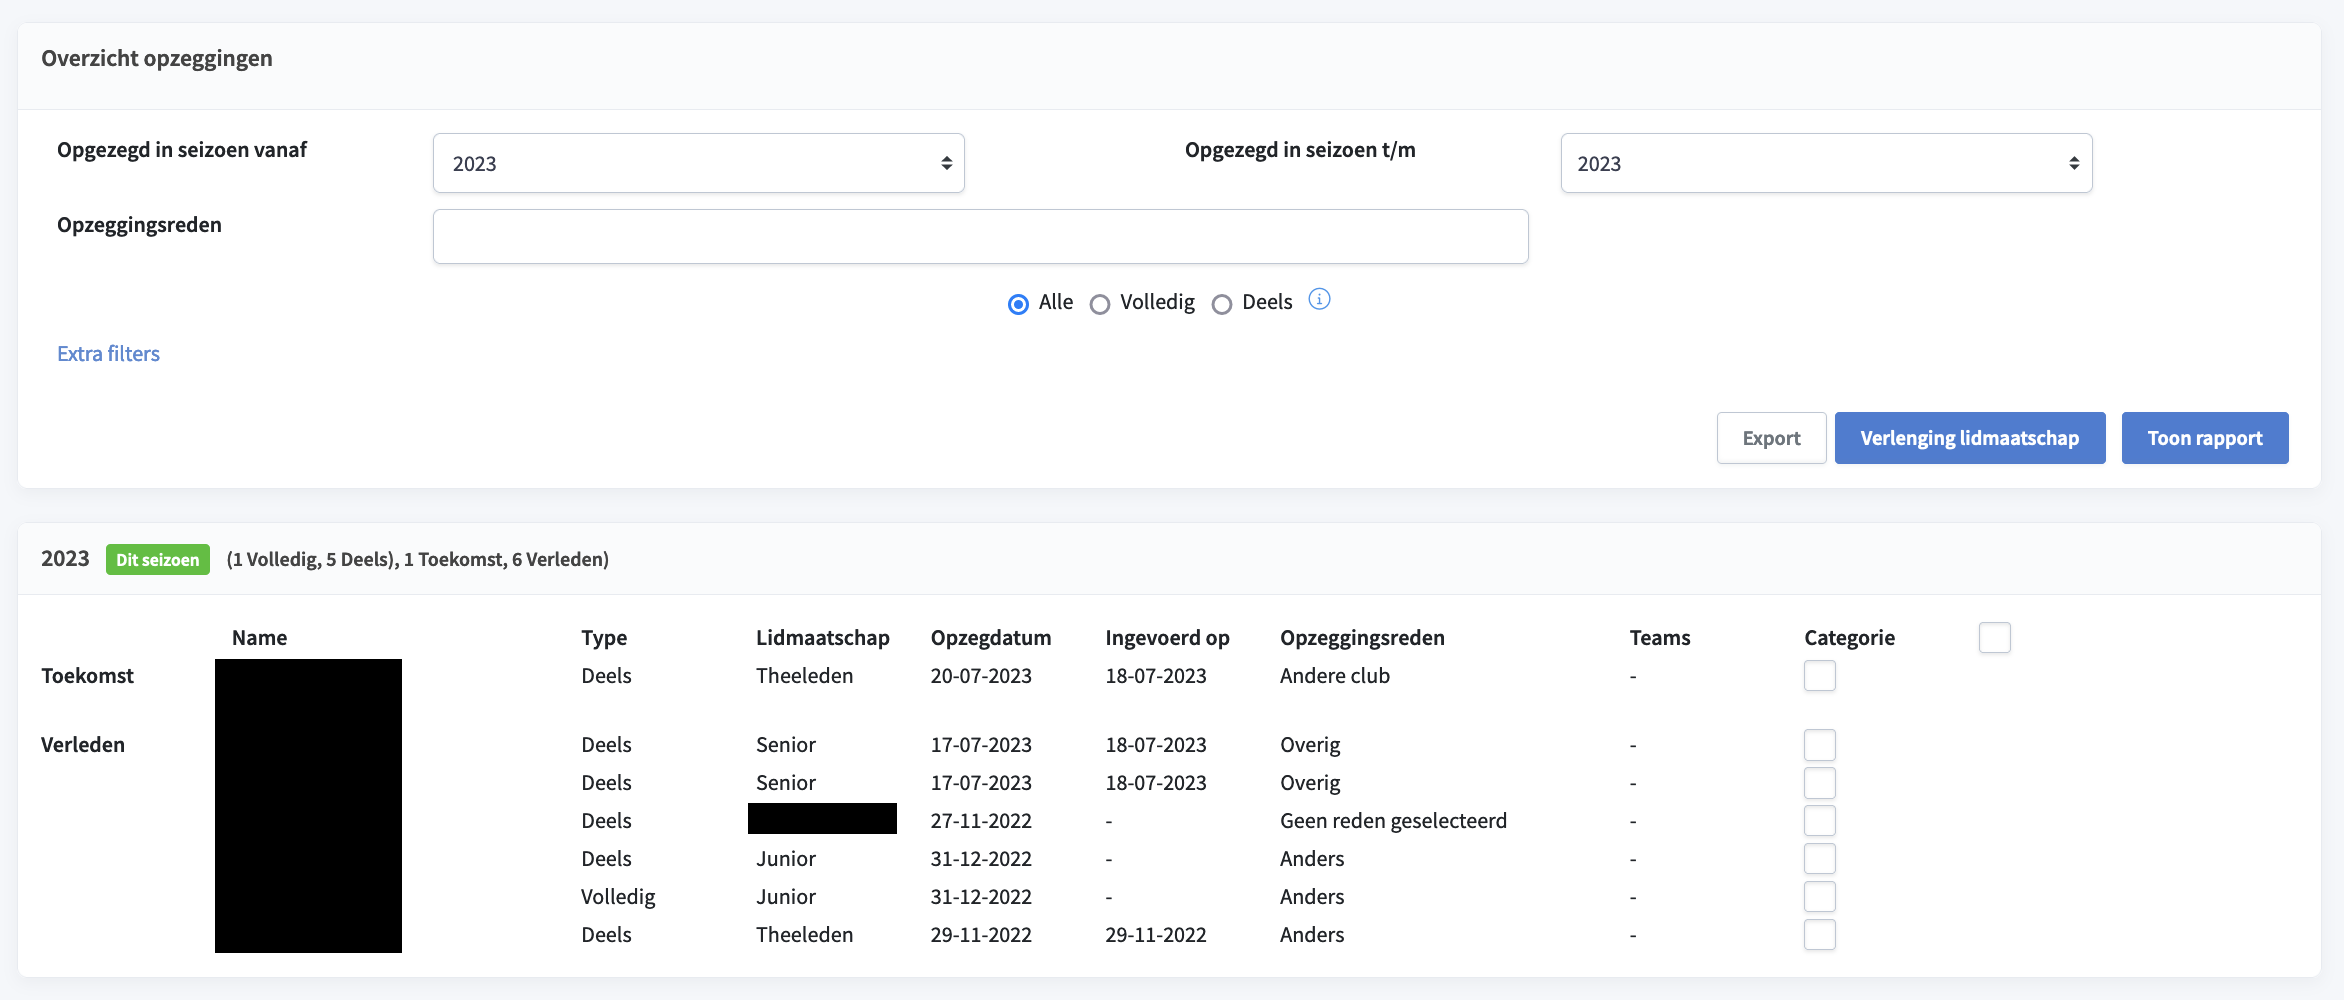The width and height of the screenshot is (2344, 1000).
Task: Click the Verleden row label
Action: 83,745
